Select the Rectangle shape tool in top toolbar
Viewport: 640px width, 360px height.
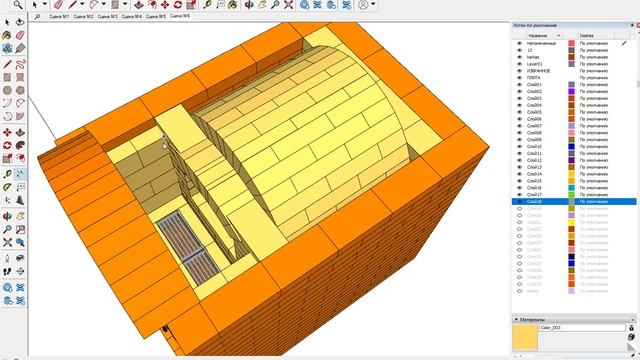(115, 5)
